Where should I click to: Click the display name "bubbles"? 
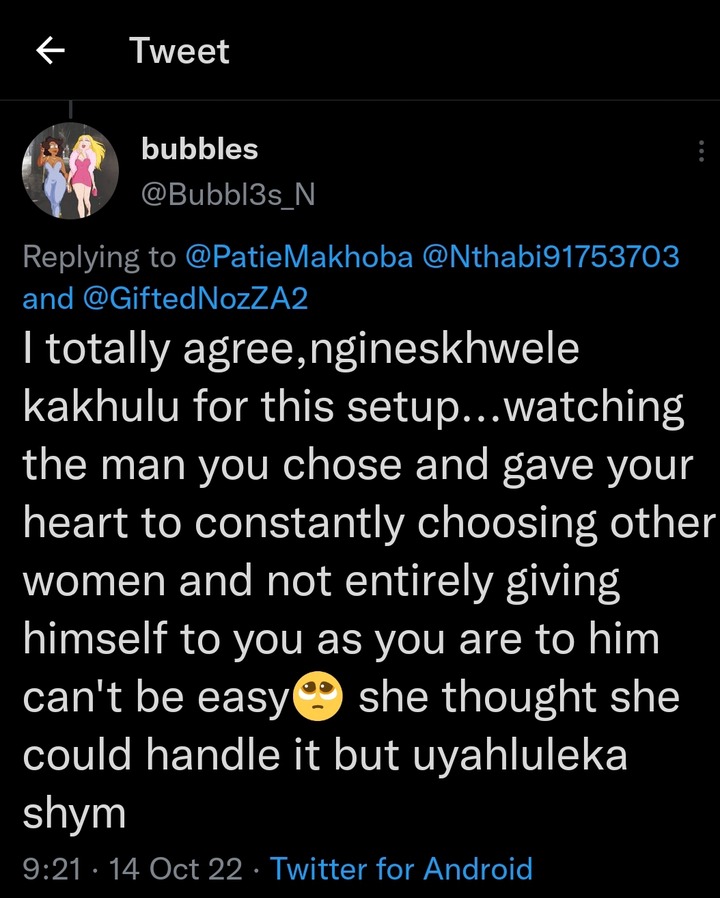point(199,149)
